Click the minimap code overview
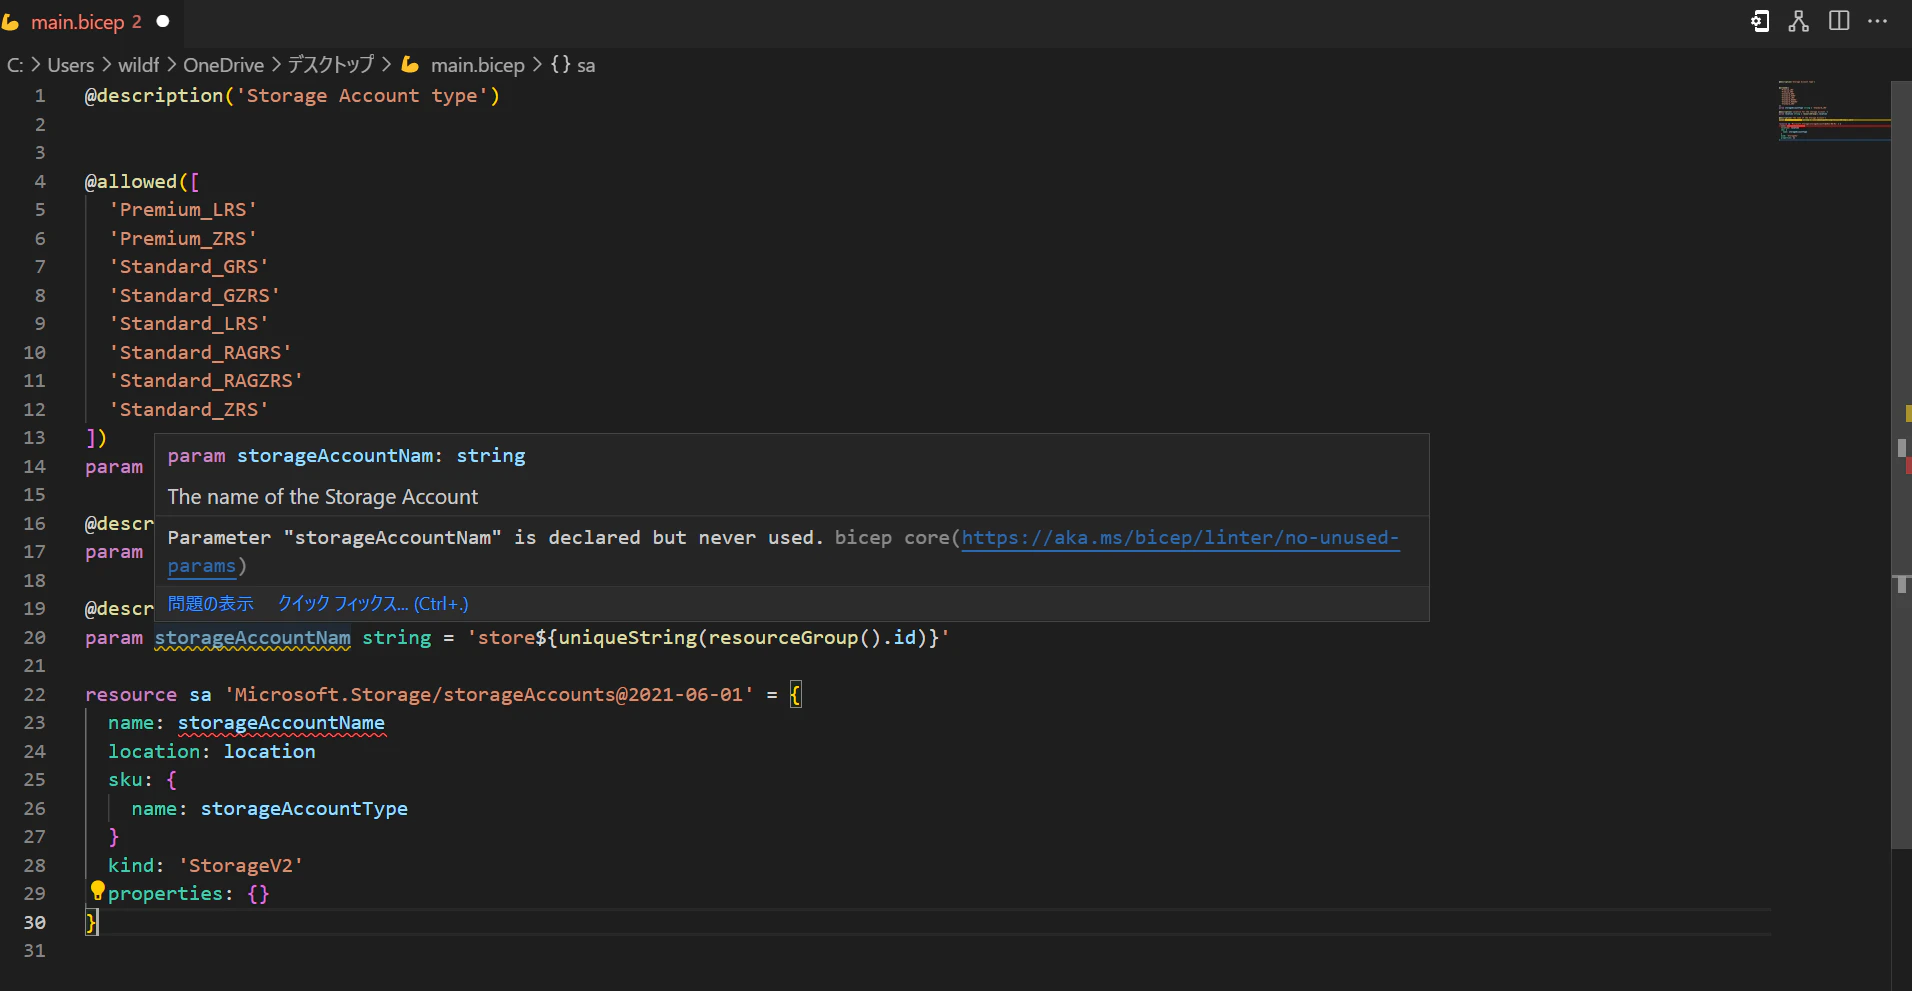This screenshot has width=1912, height=991. [x=1833, y=110]
